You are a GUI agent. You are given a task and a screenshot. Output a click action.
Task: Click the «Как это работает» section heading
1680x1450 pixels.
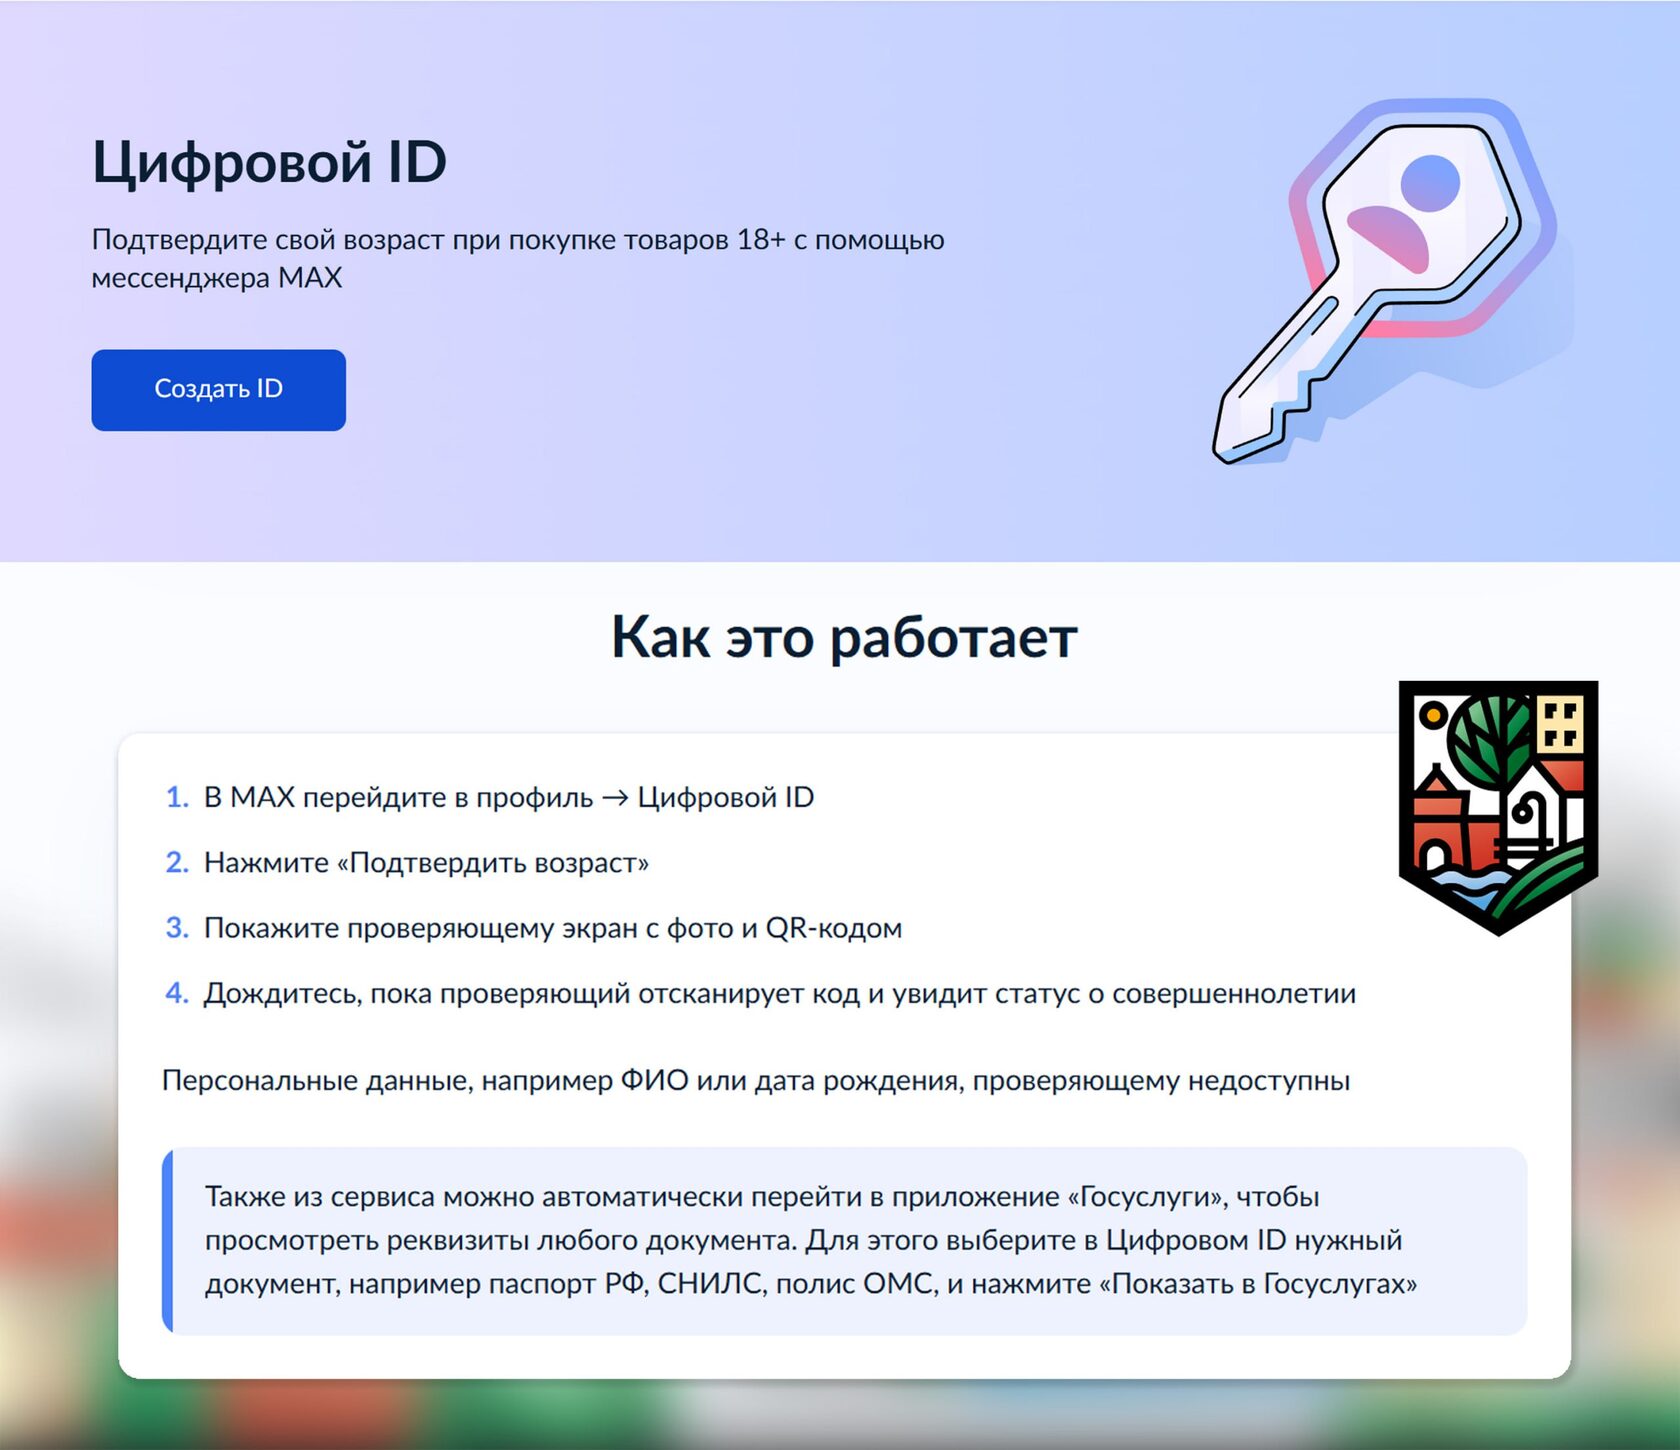click(844, 637)
